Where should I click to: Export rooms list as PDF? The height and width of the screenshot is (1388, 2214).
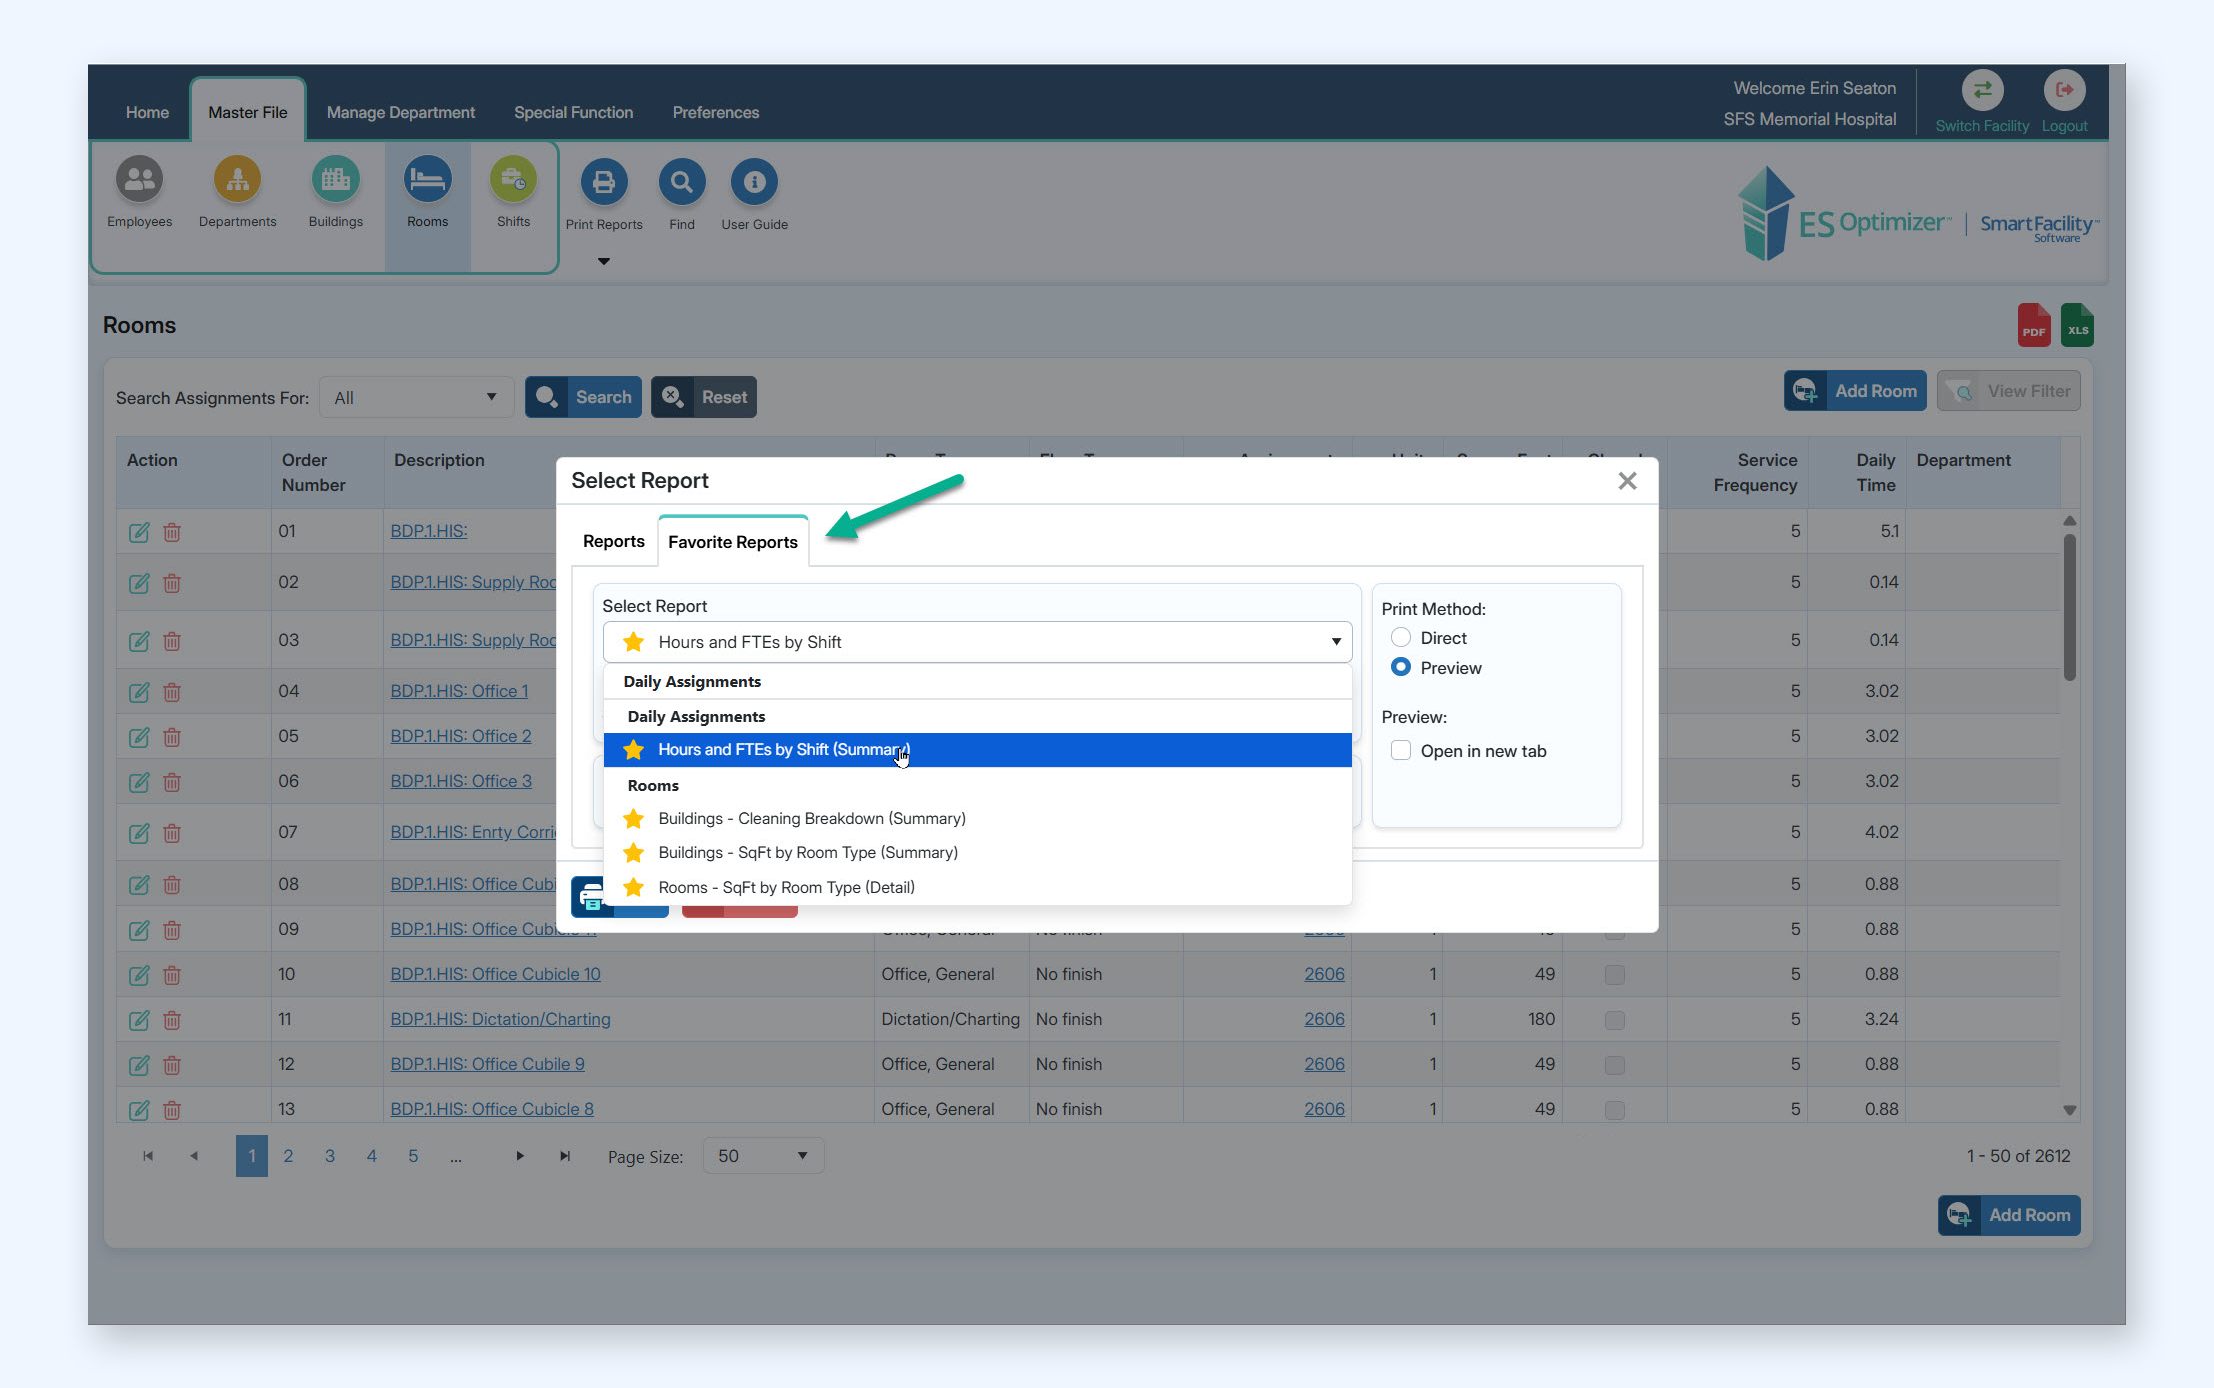pyautogui.click(x=2033, y=326)
